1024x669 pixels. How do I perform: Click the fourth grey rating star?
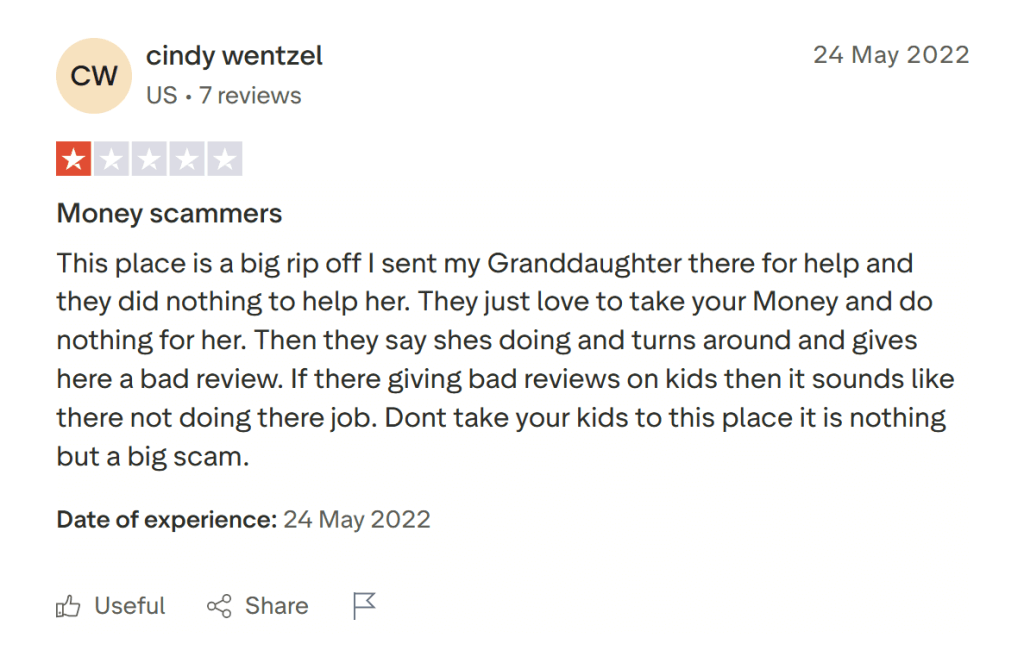[187, 159]
